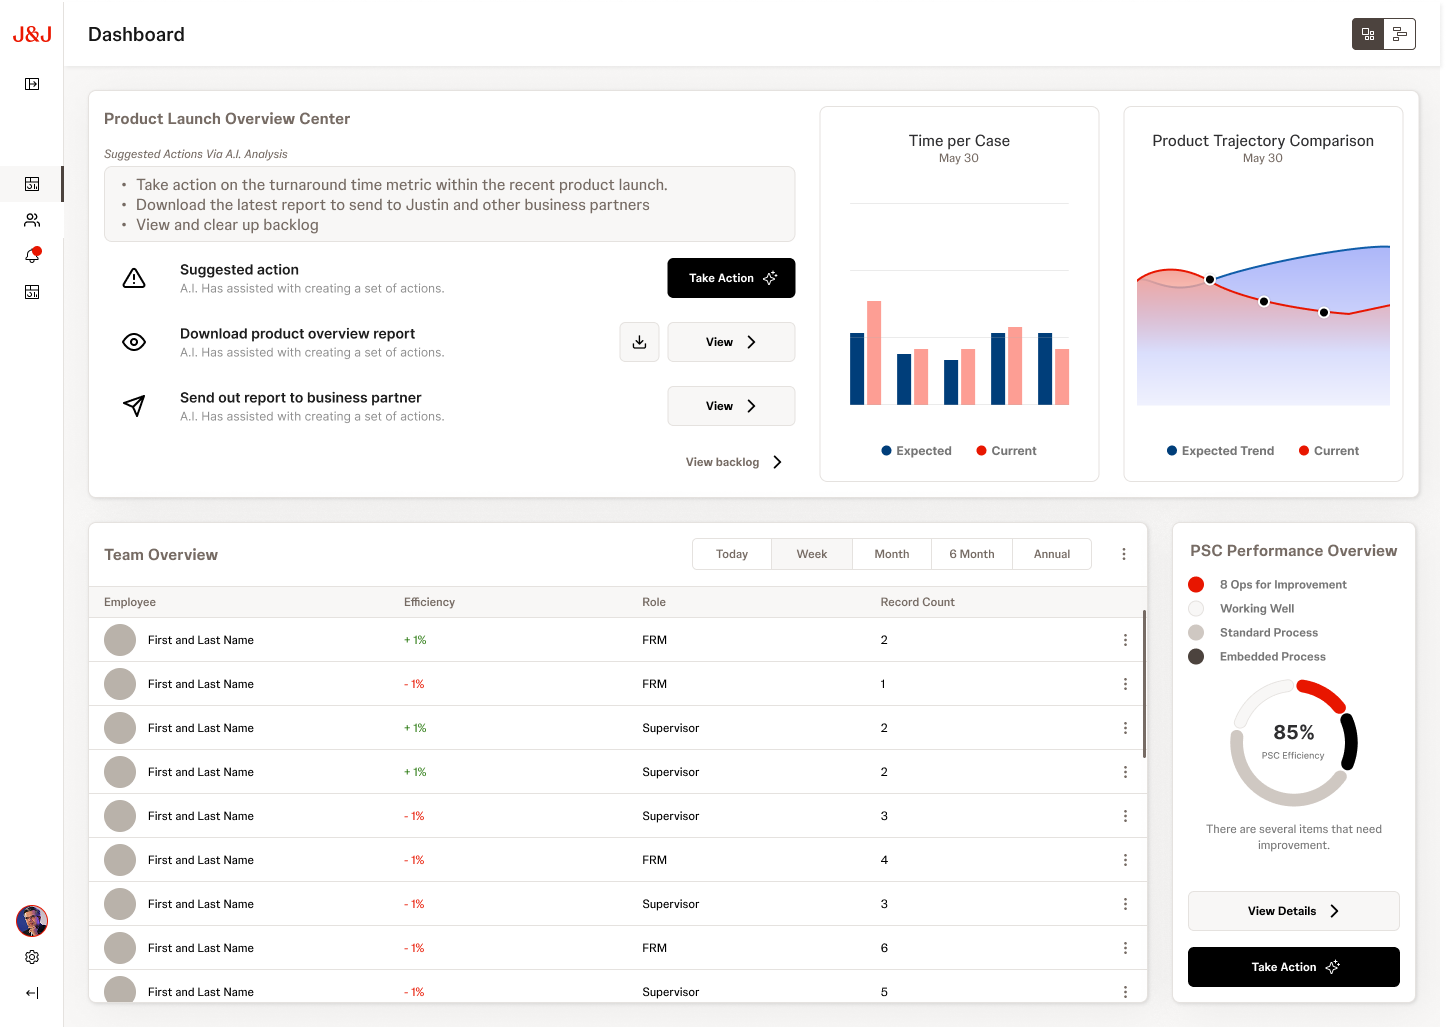1446x1027 pixels.
Task: Open the dashboard icon in the sidebar
Action: pyautogui.click(x=31, y=184)
